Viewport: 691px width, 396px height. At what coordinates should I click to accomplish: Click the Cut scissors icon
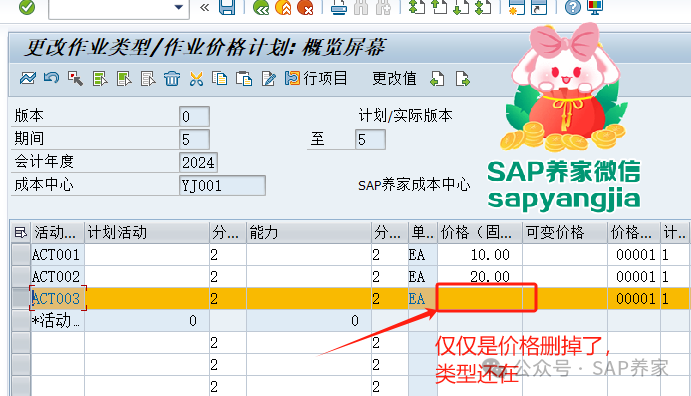pos(196,79)
